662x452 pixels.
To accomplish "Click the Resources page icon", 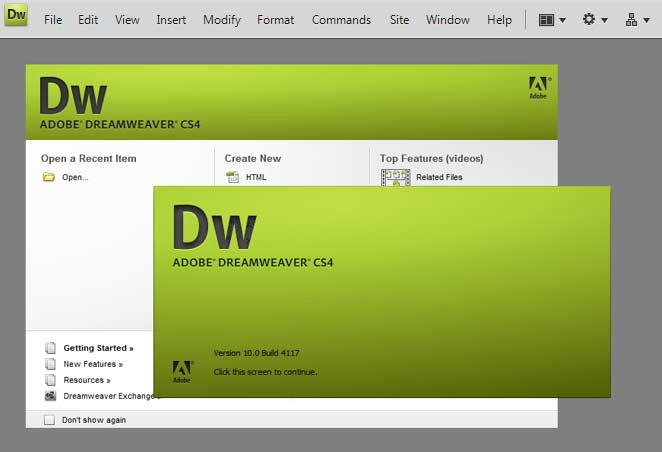I will tap(50, 380).
